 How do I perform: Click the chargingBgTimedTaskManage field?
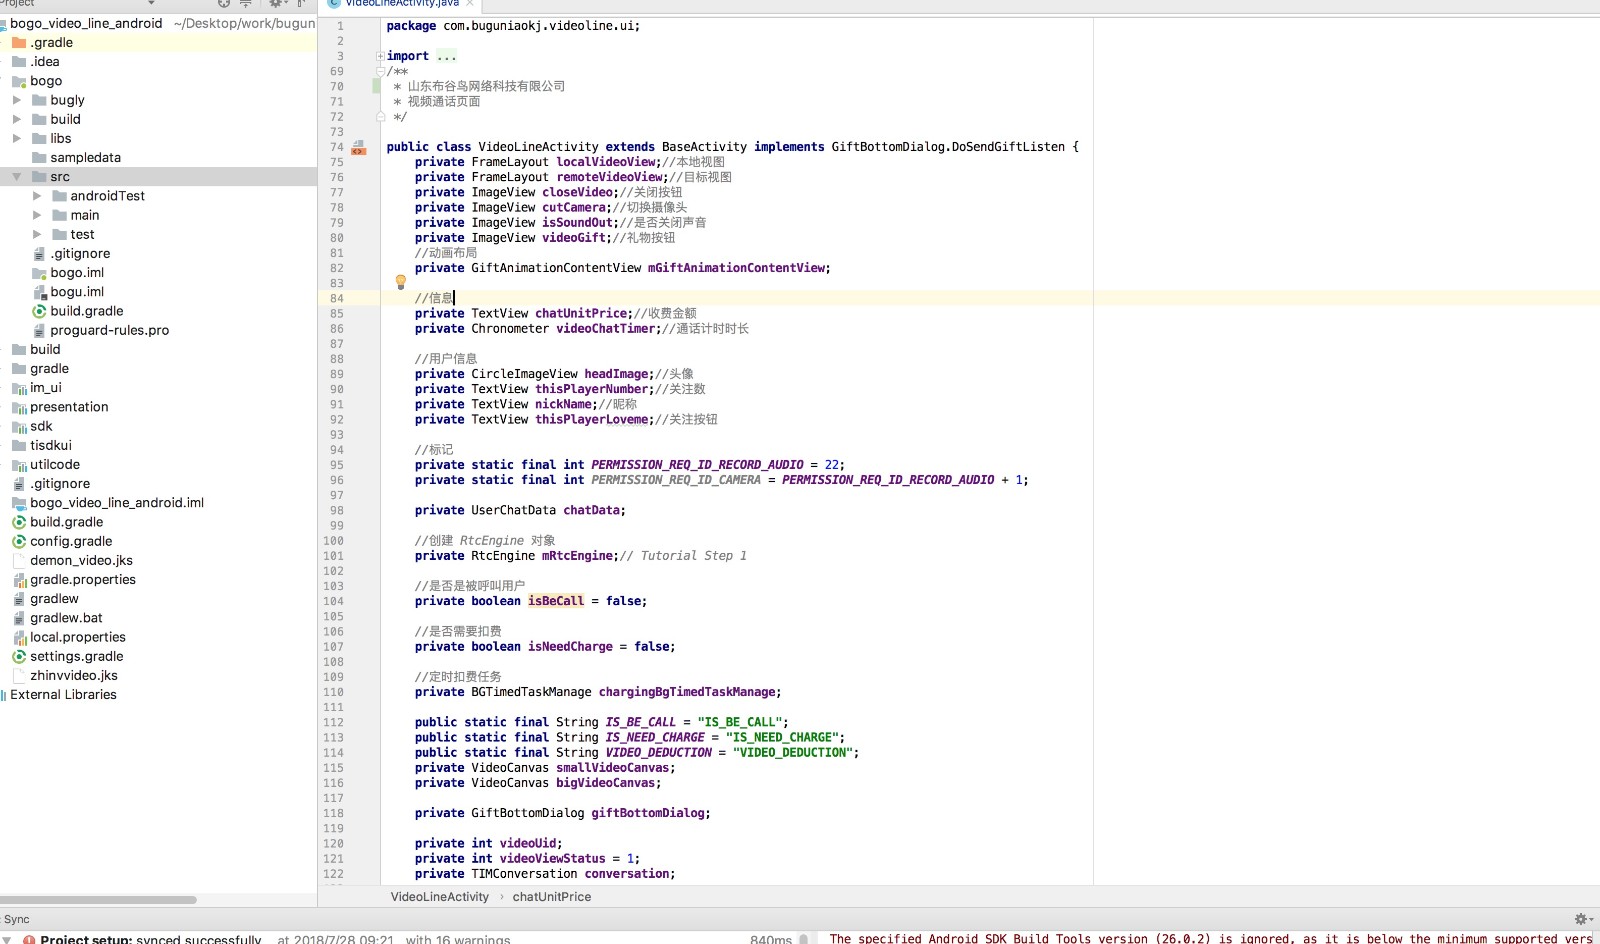click(687, 692)
